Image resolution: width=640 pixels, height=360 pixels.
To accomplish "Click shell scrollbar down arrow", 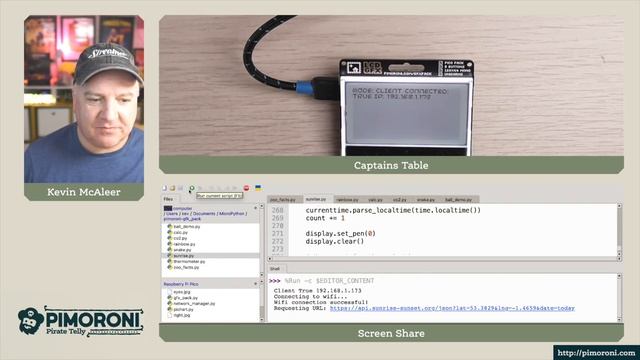I will tap(619, 319).
